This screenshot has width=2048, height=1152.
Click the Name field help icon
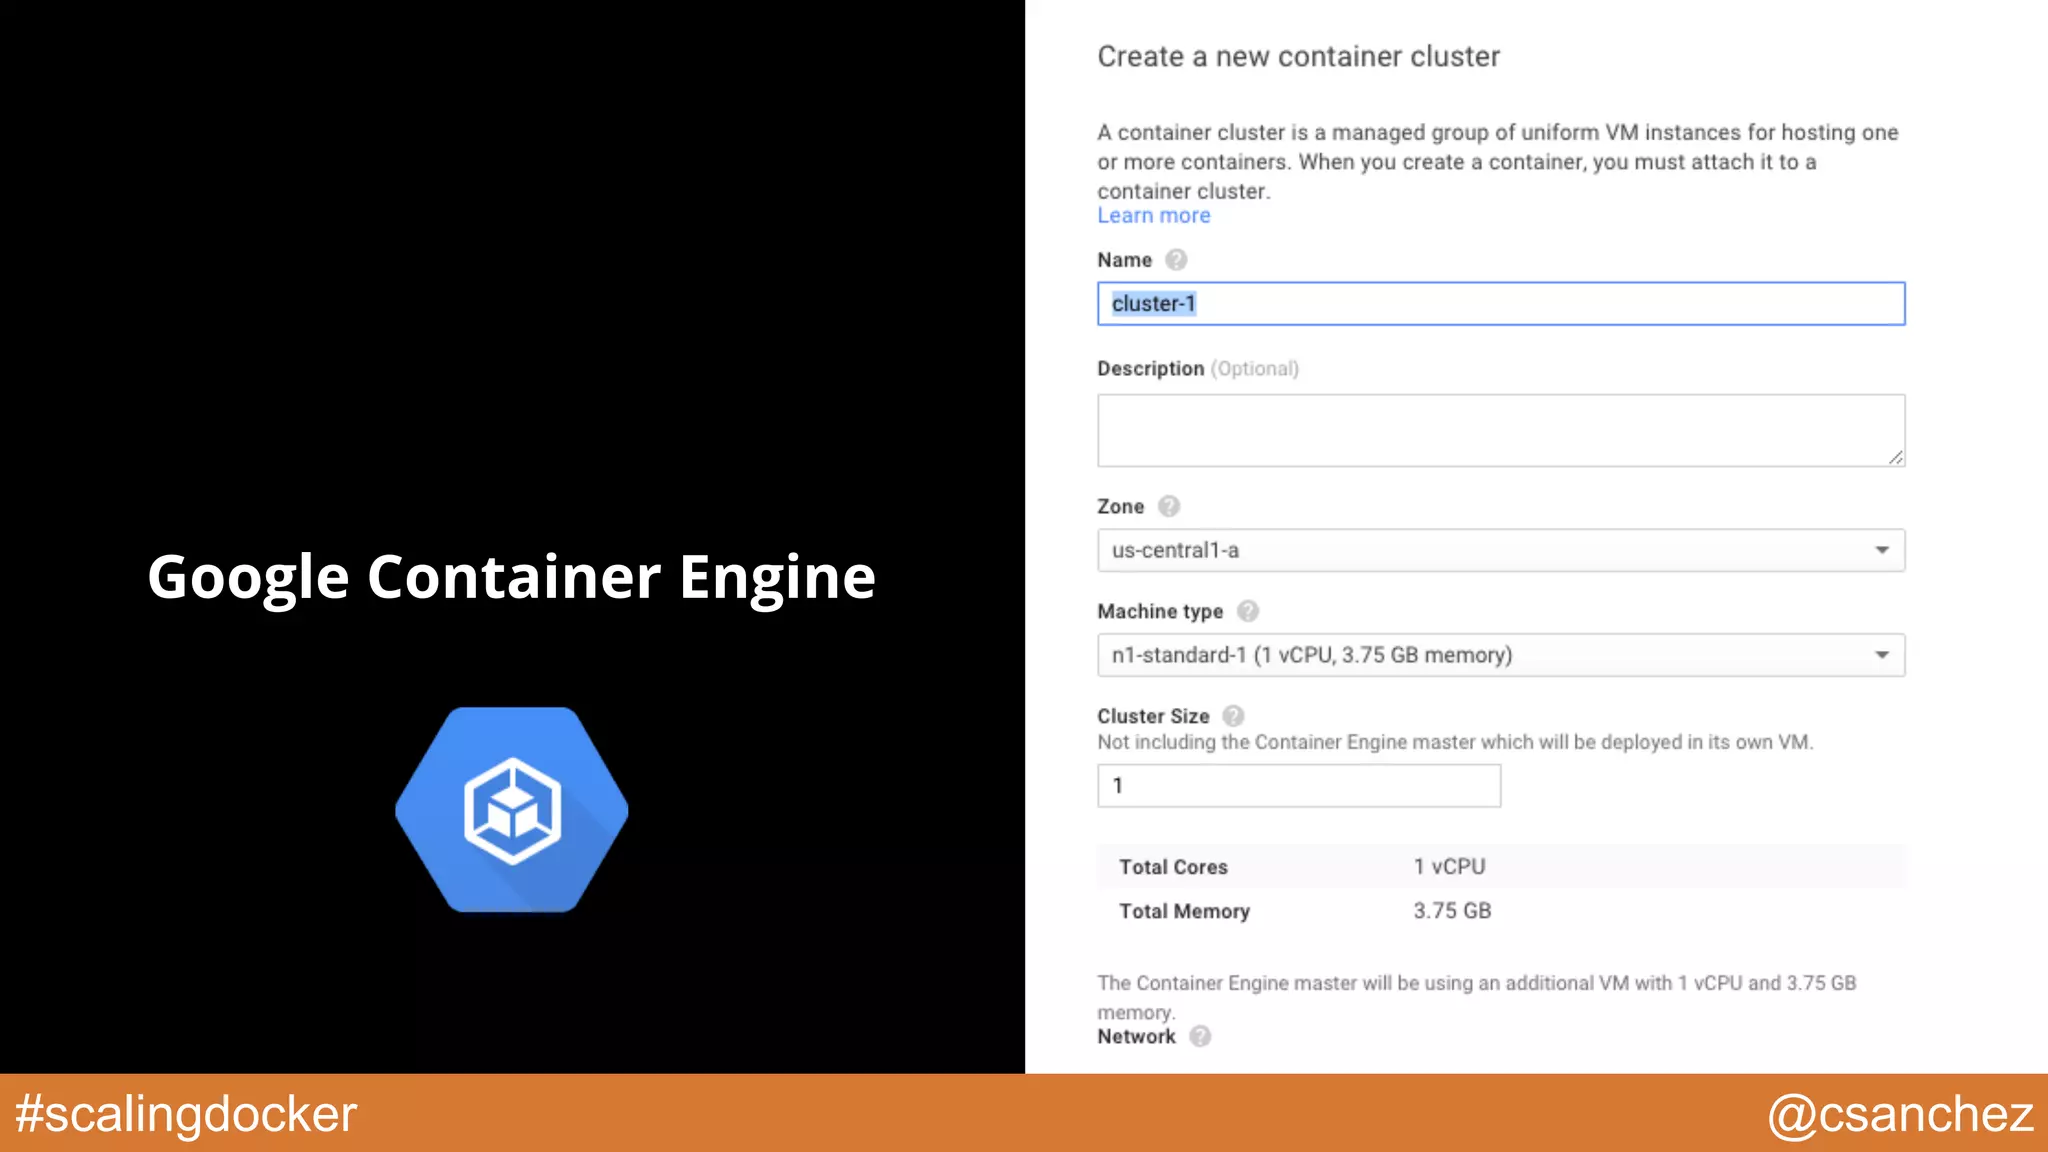click(x=1176, y=260)
